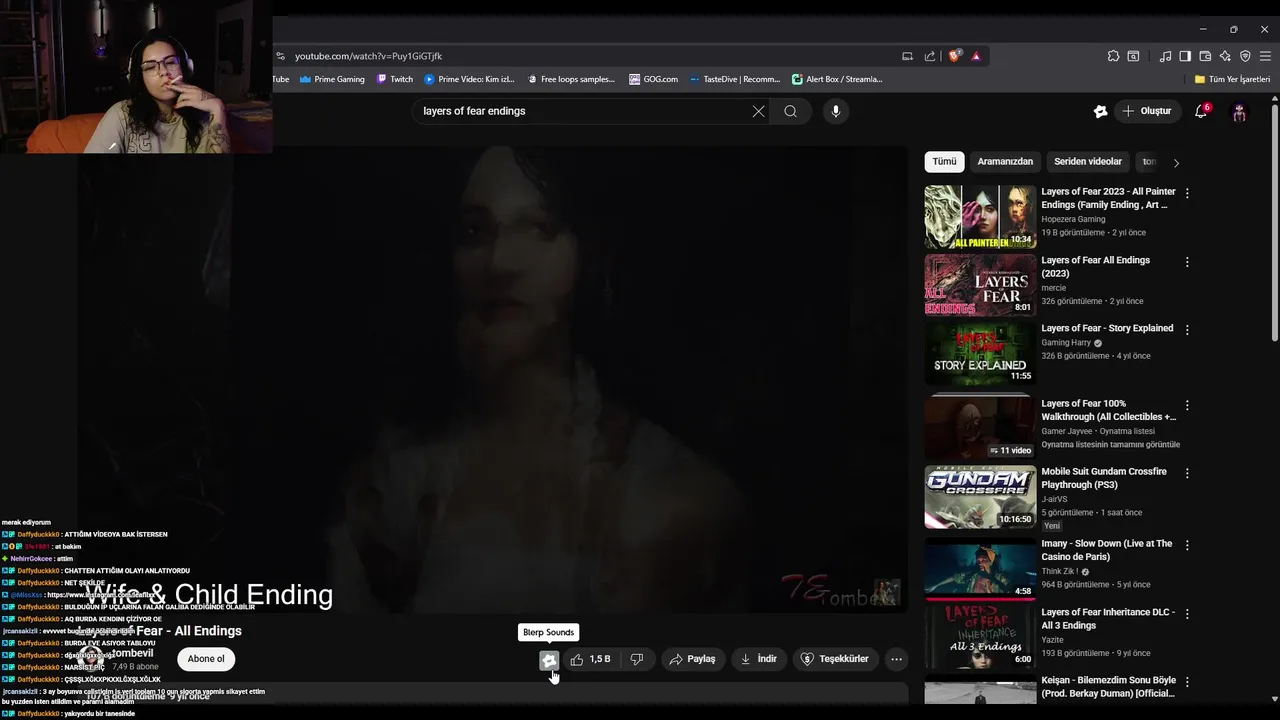Viewport: 1280px width, 720px height.
Task: Like the video with thumbs up
Action: [590, 659]
